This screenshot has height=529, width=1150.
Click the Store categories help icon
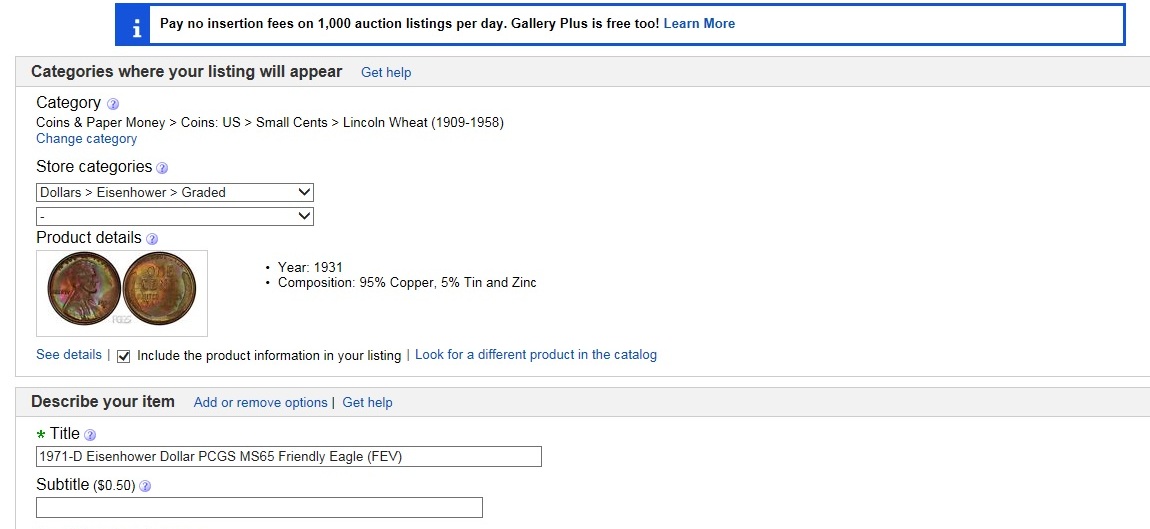162,168
